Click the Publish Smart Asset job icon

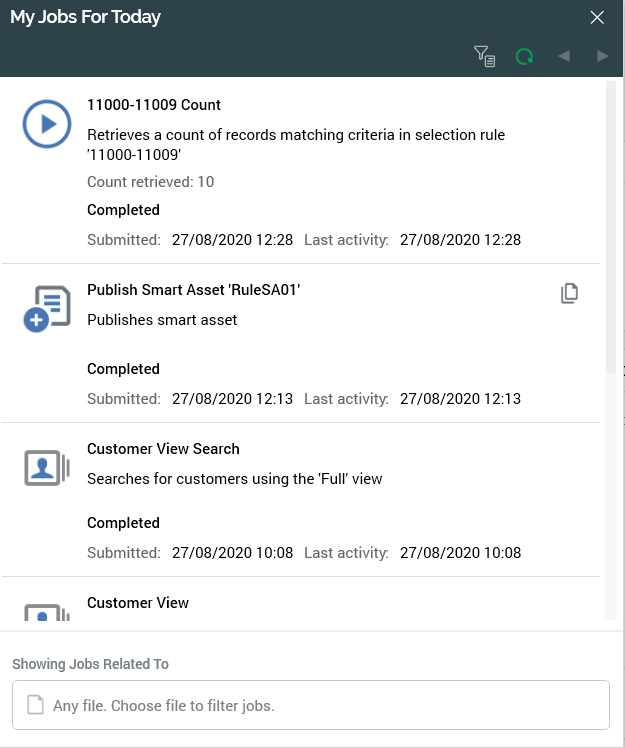[x=47, y=309]
